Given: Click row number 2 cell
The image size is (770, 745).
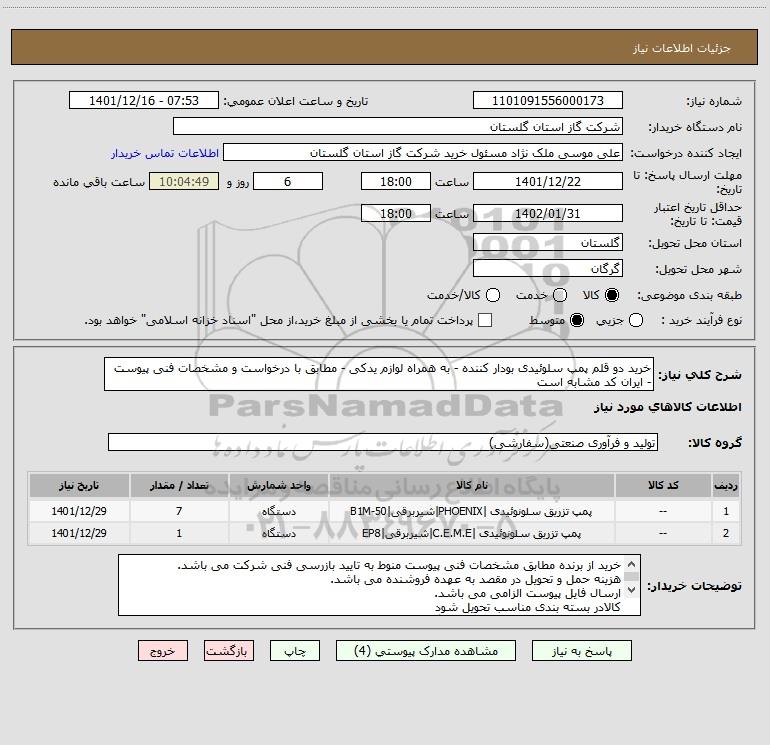Looking at the screenshot, I should point(726,533).
